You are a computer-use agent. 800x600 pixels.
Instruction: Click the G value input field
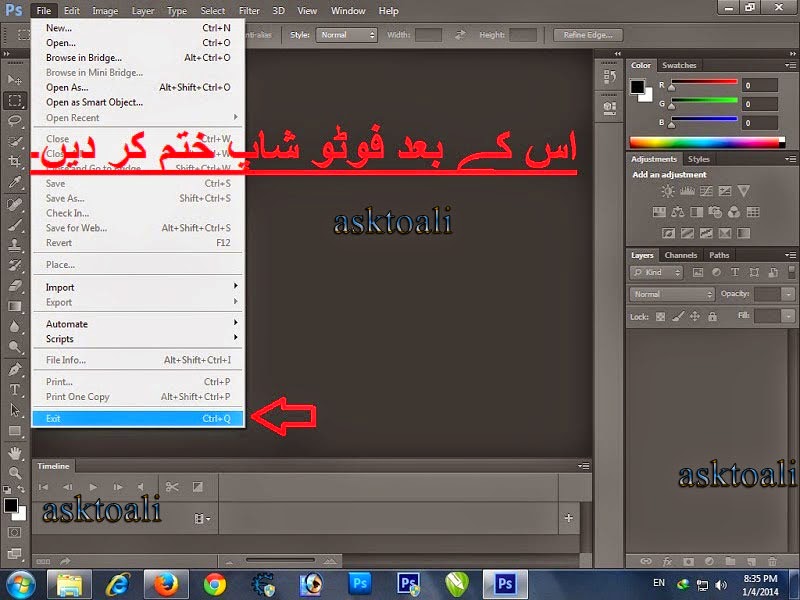pos(760,104)
